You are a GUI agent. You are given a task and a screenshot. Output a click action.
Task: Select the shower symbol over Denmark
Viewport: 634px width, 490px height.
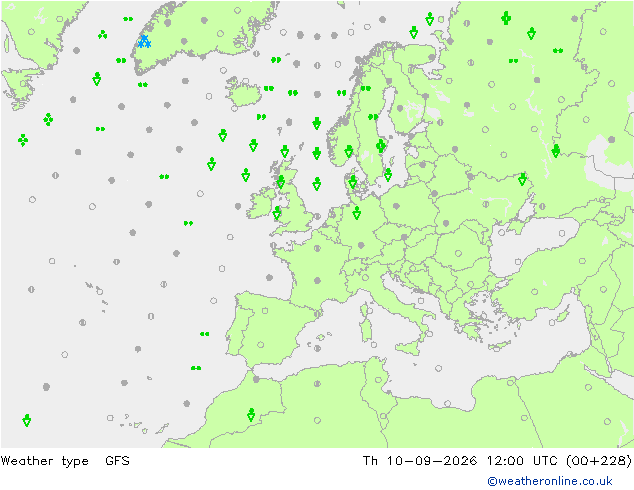click(353, 182)
